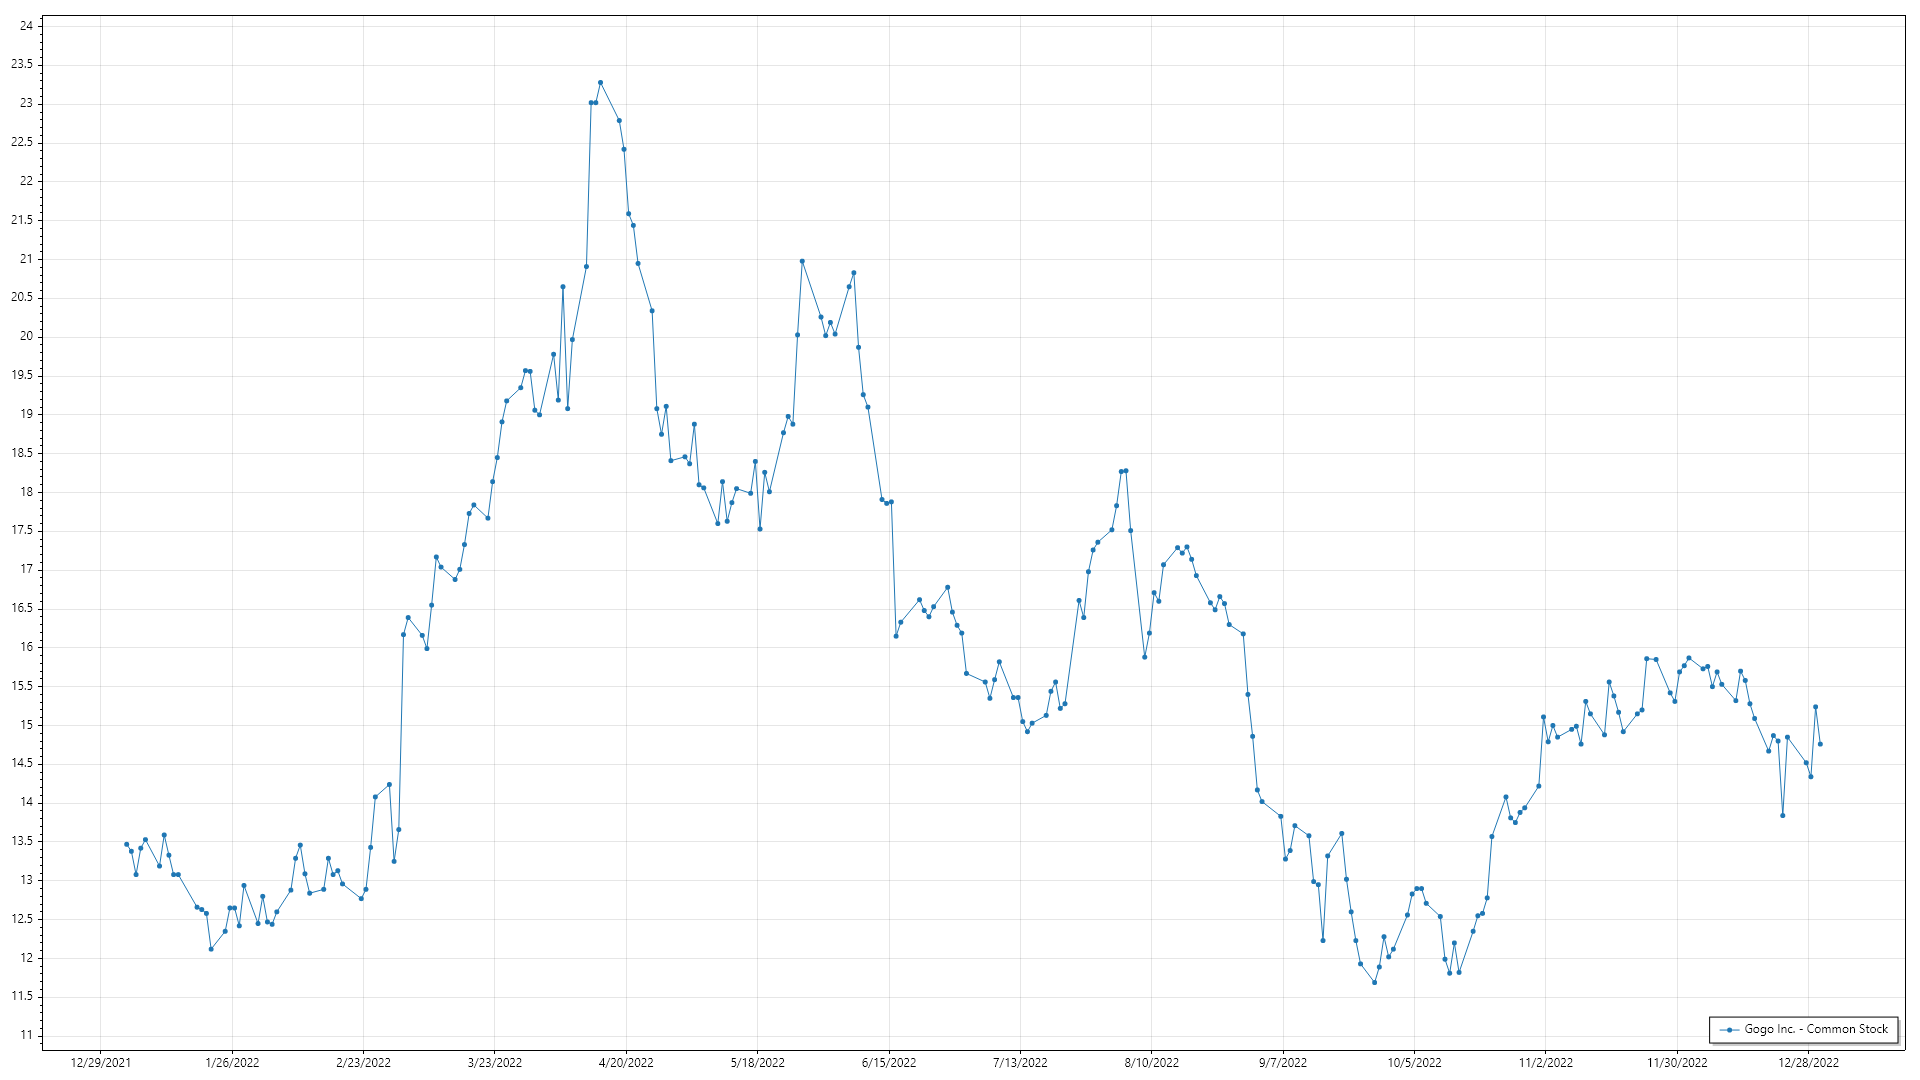Click the 6/15/2022 x-axis date label
Screen dimensions: 1920x1080
(889, 1063)
